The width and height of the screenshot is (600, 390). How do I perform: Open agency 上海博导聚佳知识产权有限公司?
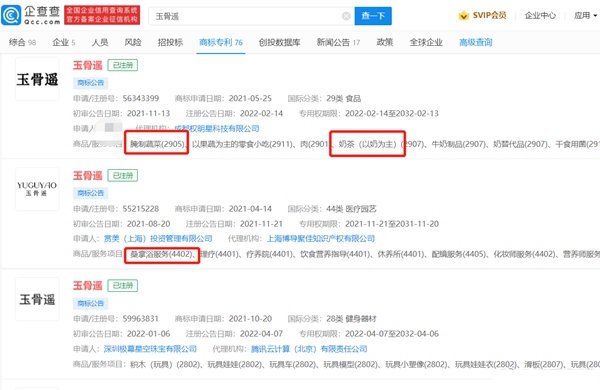321,238
